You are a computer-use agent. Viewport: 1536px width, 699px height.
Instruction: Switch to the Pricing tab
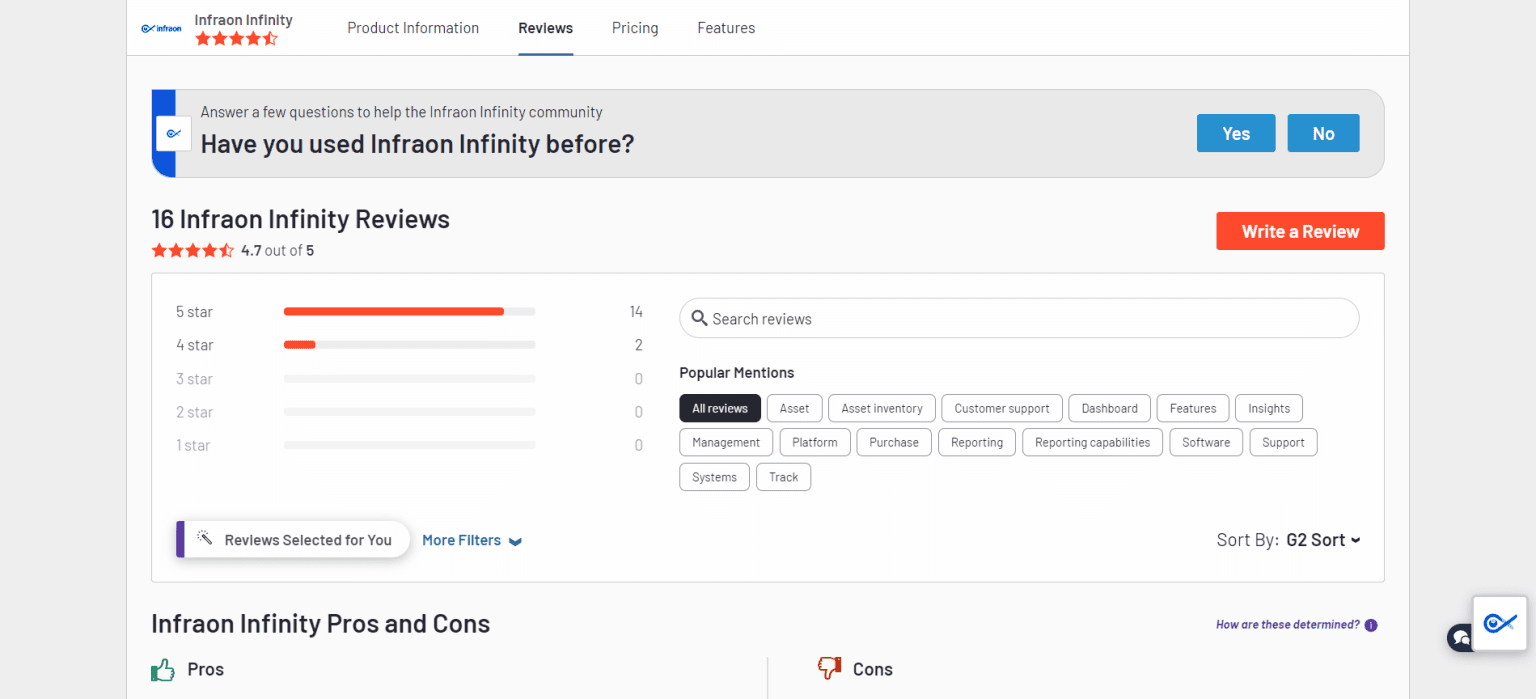point(634,27)
